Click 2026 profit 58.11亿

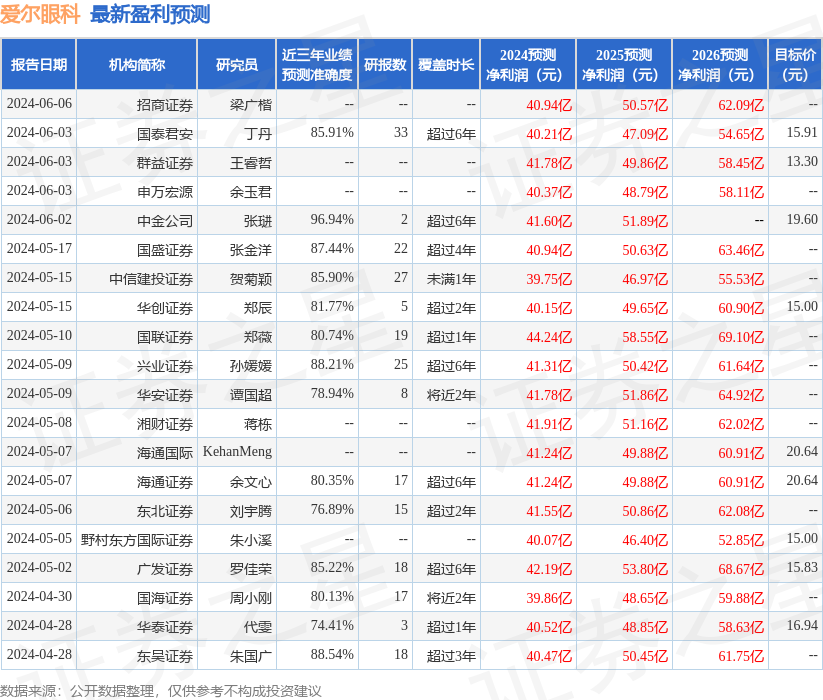point(741,192)
